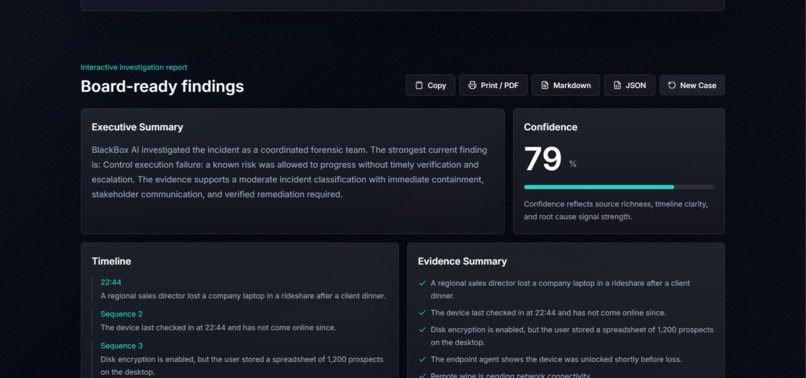Click the Confidence card heading

(x=551, y=127)
